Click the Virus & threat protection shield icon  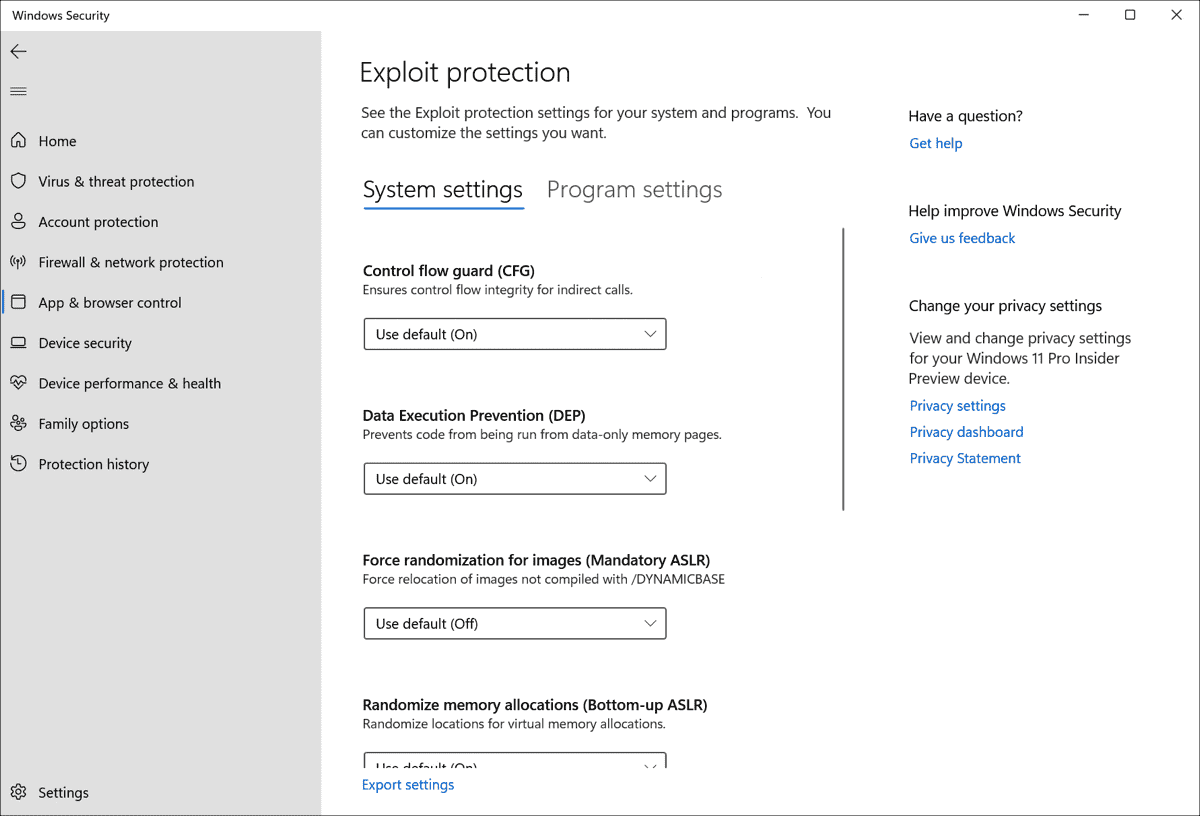pyautogui.click(x=18, y=181)
